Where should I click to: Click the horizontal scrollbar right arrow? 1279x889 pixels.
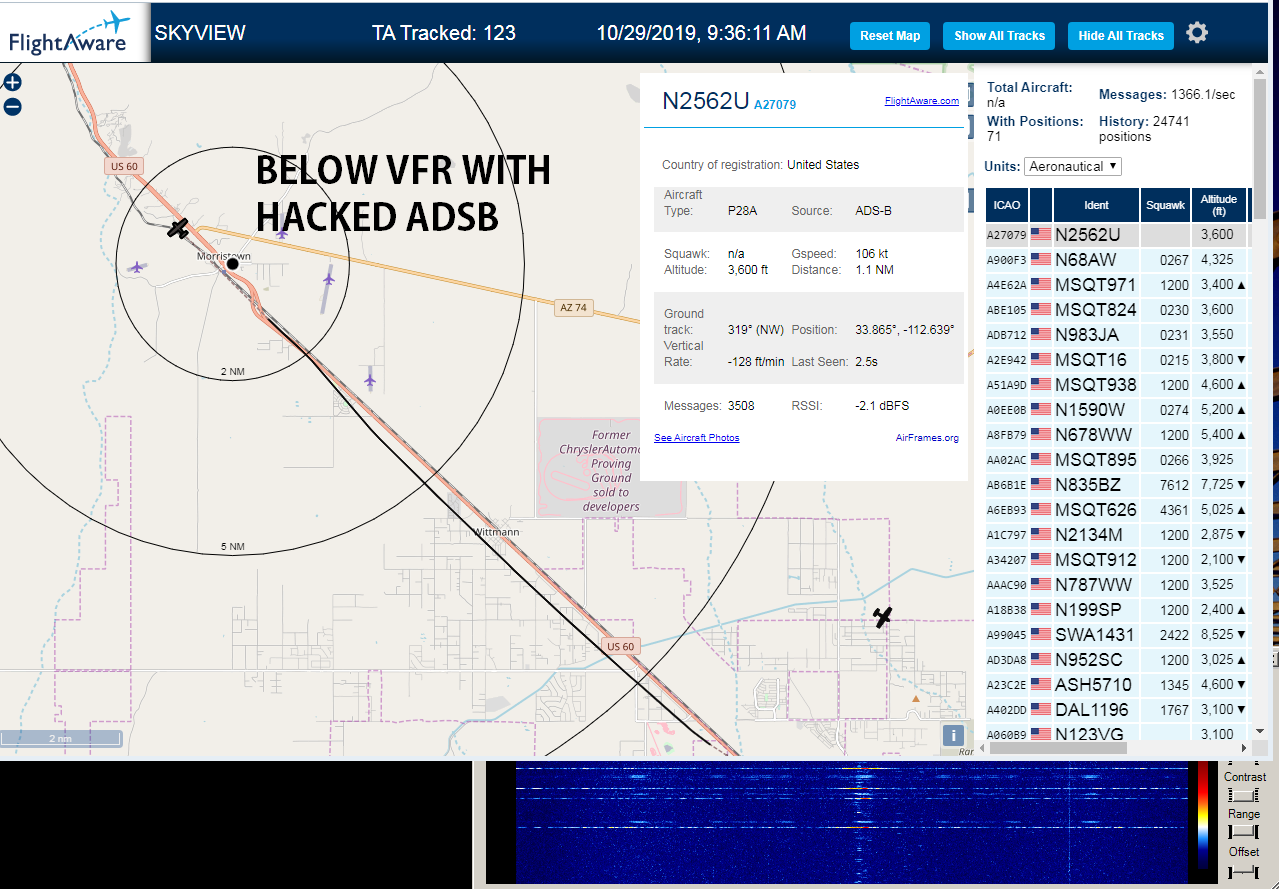(1243, 748)
